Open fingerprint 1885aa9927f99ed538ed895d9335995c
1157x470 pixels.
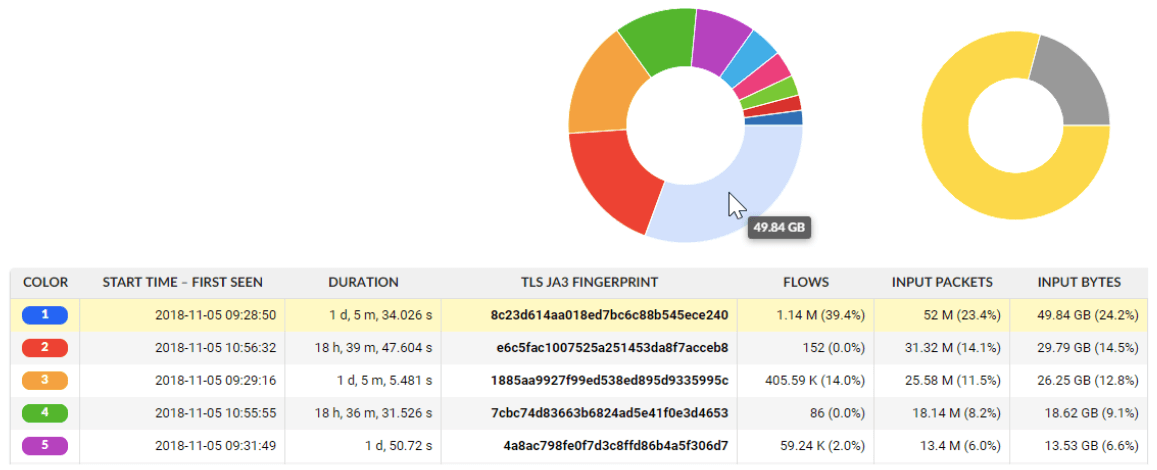pos(609,381)
